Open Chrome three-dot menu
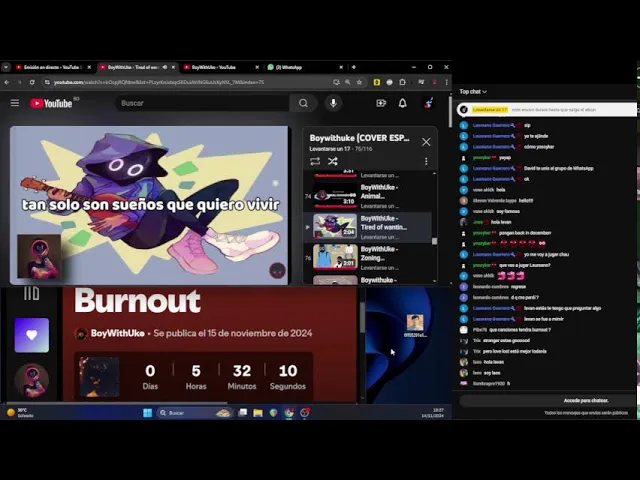 pyautogui.click(x=447, y=82)
